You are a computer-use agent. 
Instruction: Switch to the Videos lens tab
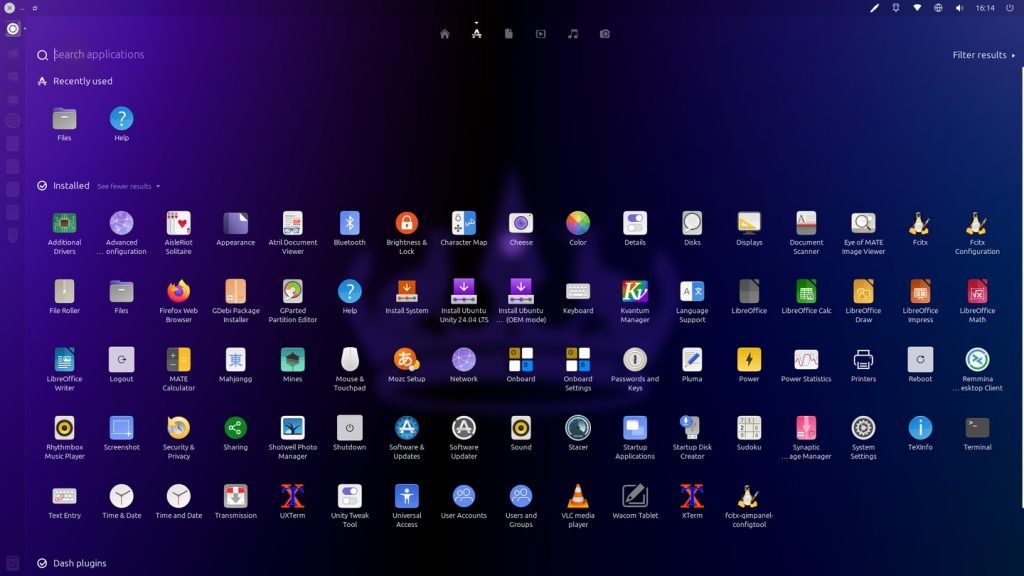tap(540, 33)
